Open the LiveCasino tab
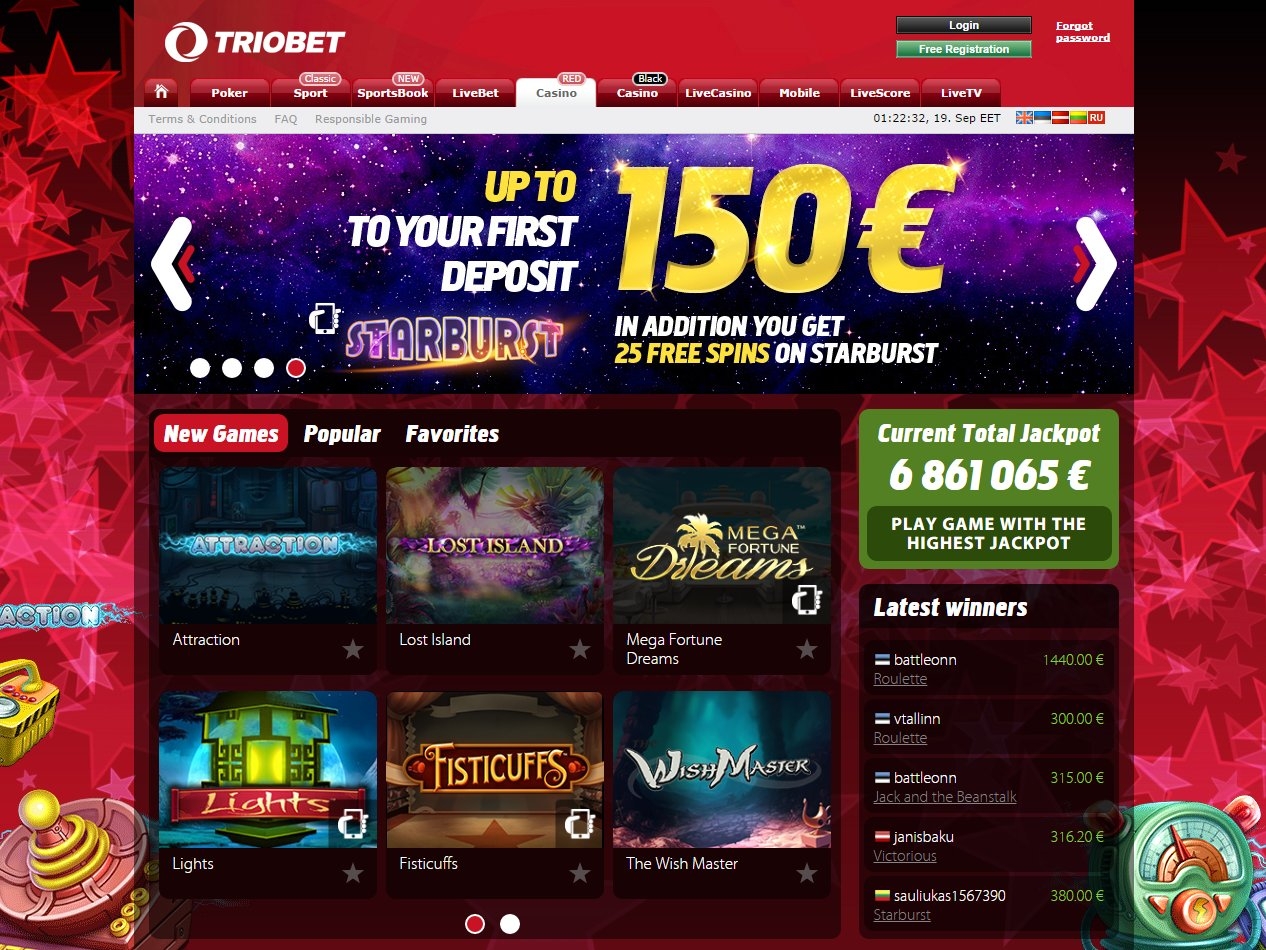The height and width of the screenshot is (950, 1266). 718,93
